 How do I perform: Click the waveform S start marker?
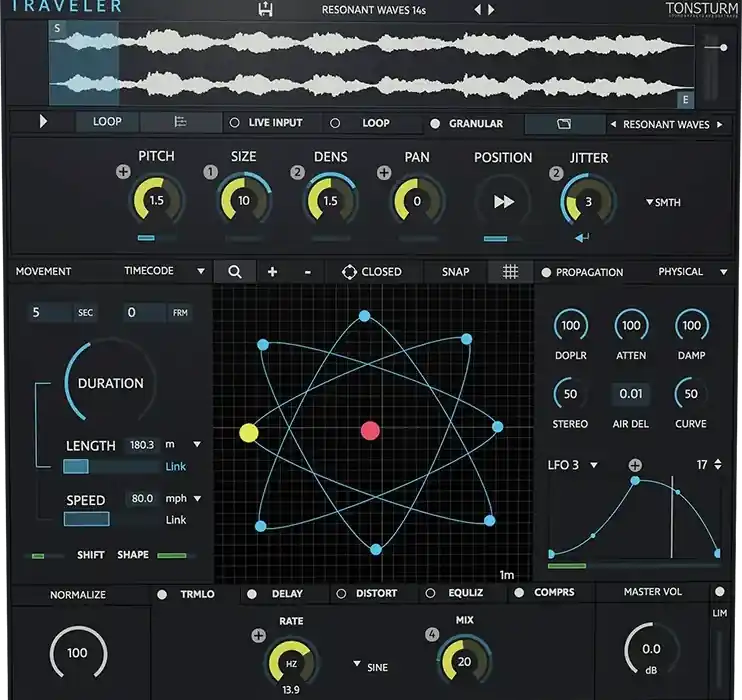coord(57,28)
